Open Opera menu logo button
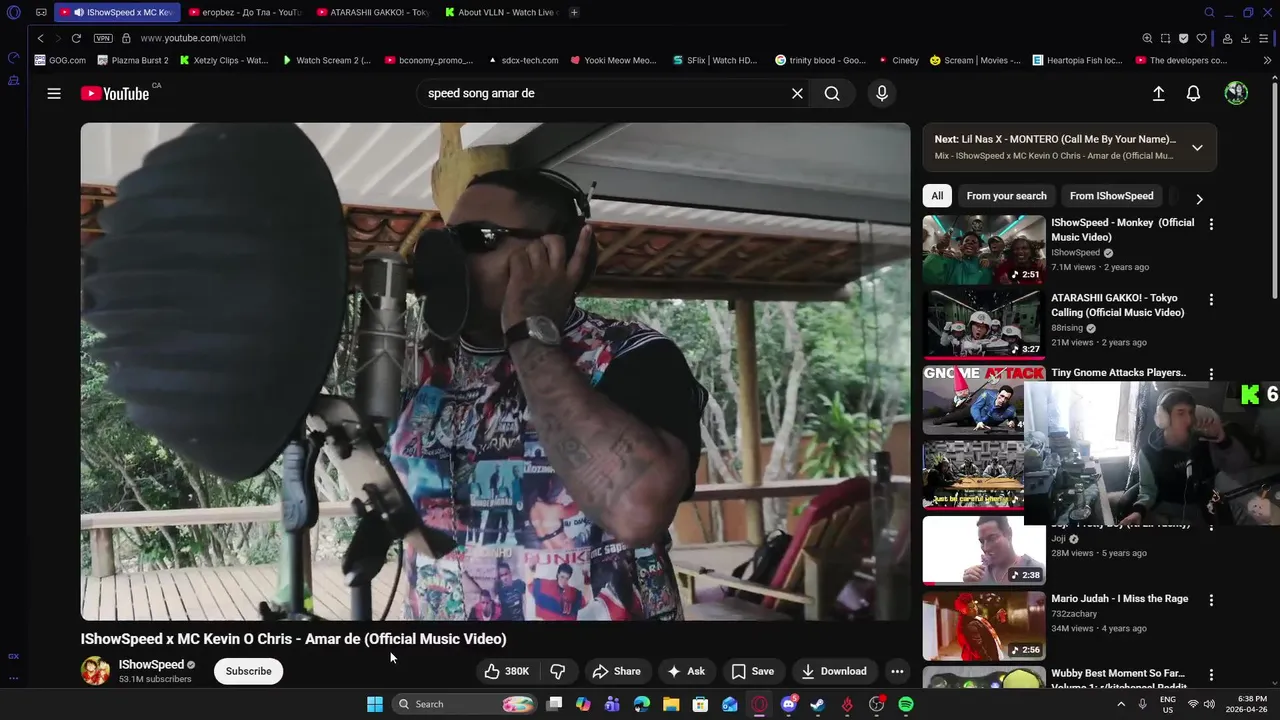1280x720 pixels. [x=13, y=12]
